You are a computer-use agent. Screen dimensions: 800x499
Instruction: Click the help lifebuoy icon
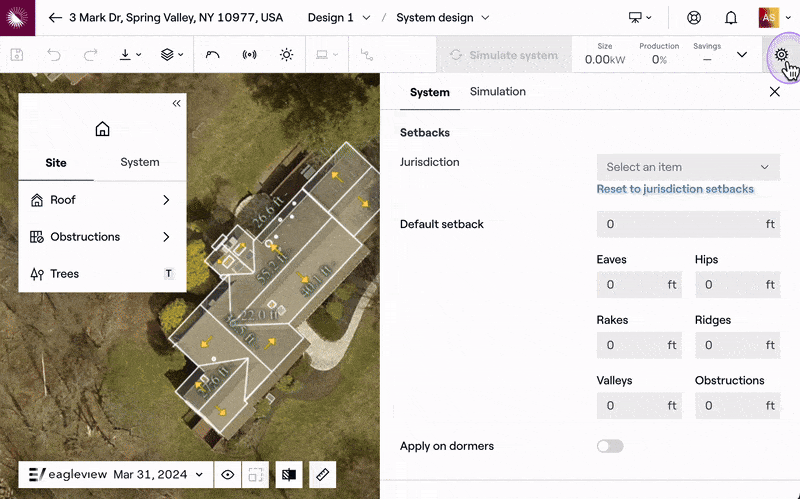coord(694,18)
